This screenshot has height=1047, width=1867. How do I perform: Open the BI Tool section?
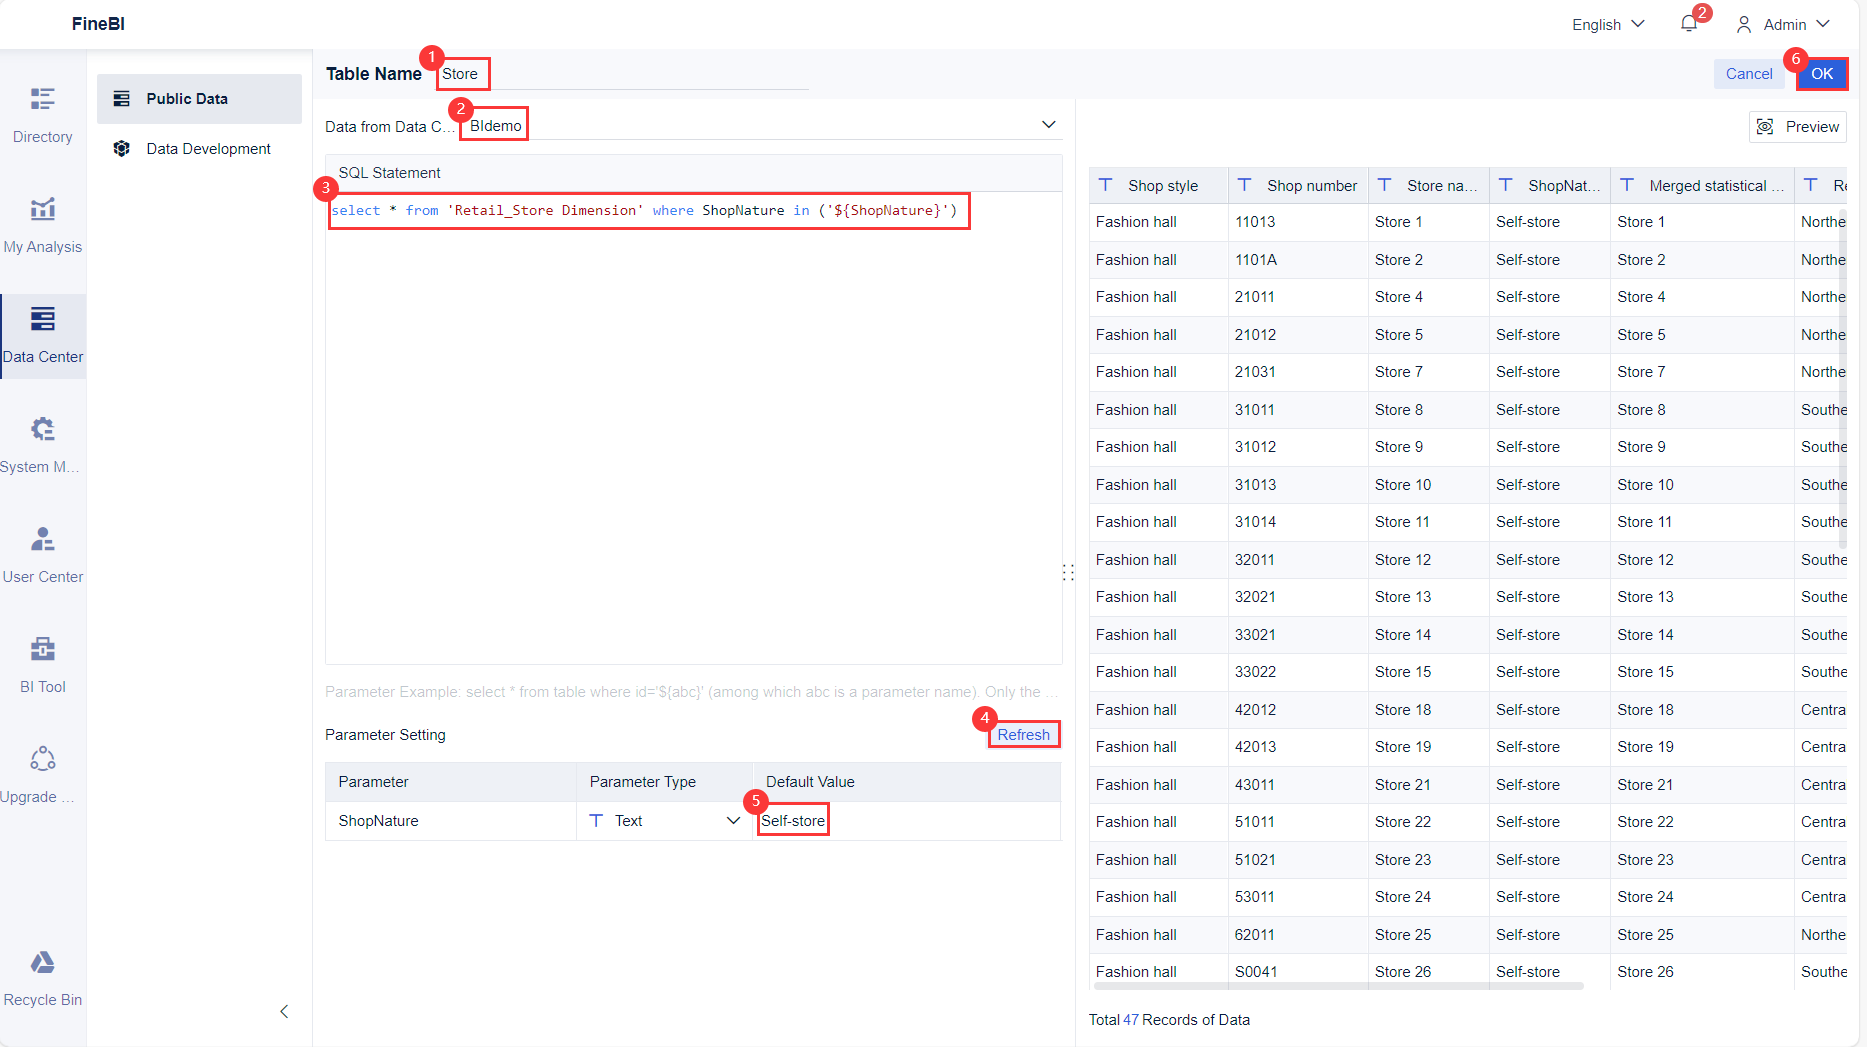click(x=42, y=663)
